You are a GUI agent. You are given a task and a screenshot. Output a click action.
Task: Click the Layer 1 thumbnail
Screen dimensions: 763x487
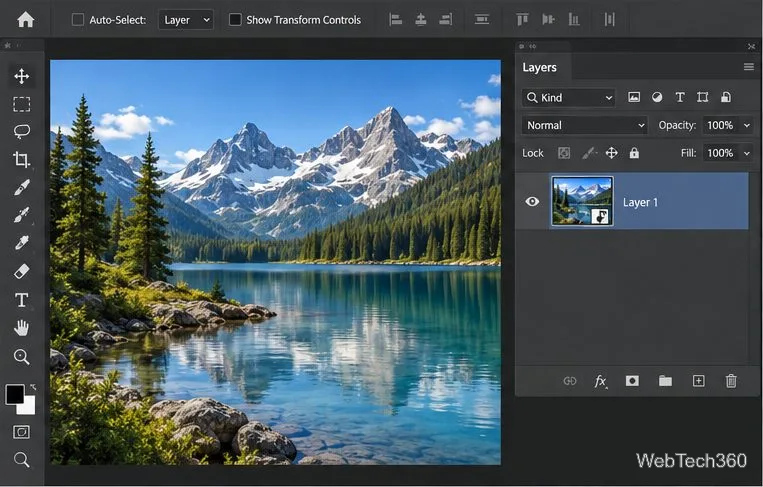(582, 201)
